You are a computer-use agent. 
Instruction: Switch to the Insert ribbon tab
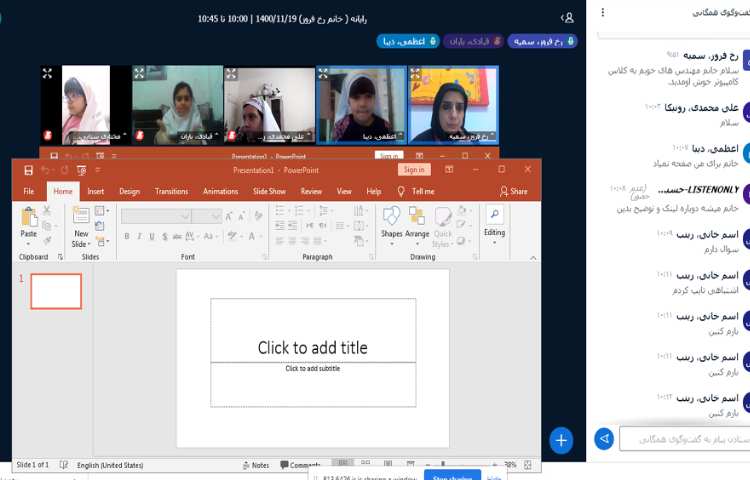tap(95, 191)
